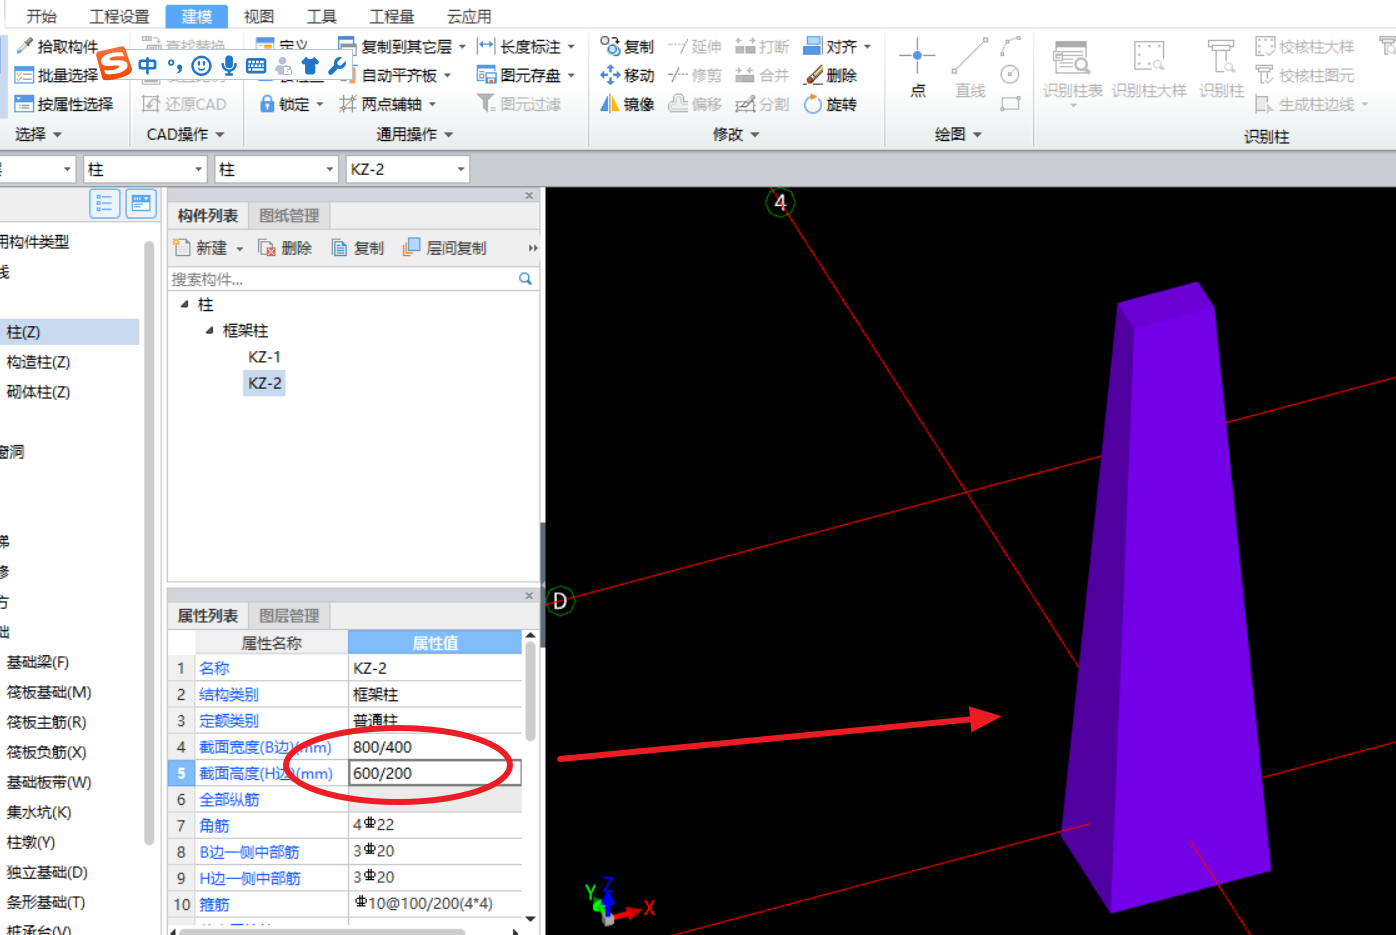Click the 识别柱 recognize column tool

pyautogui.click(x=1221, y=68)
